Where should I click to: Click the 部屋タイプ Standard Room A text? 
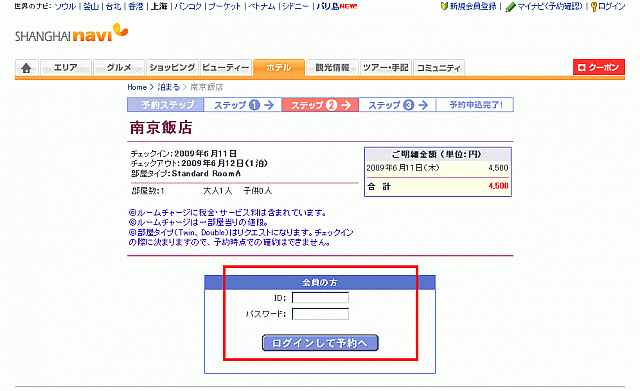[186, 173]
